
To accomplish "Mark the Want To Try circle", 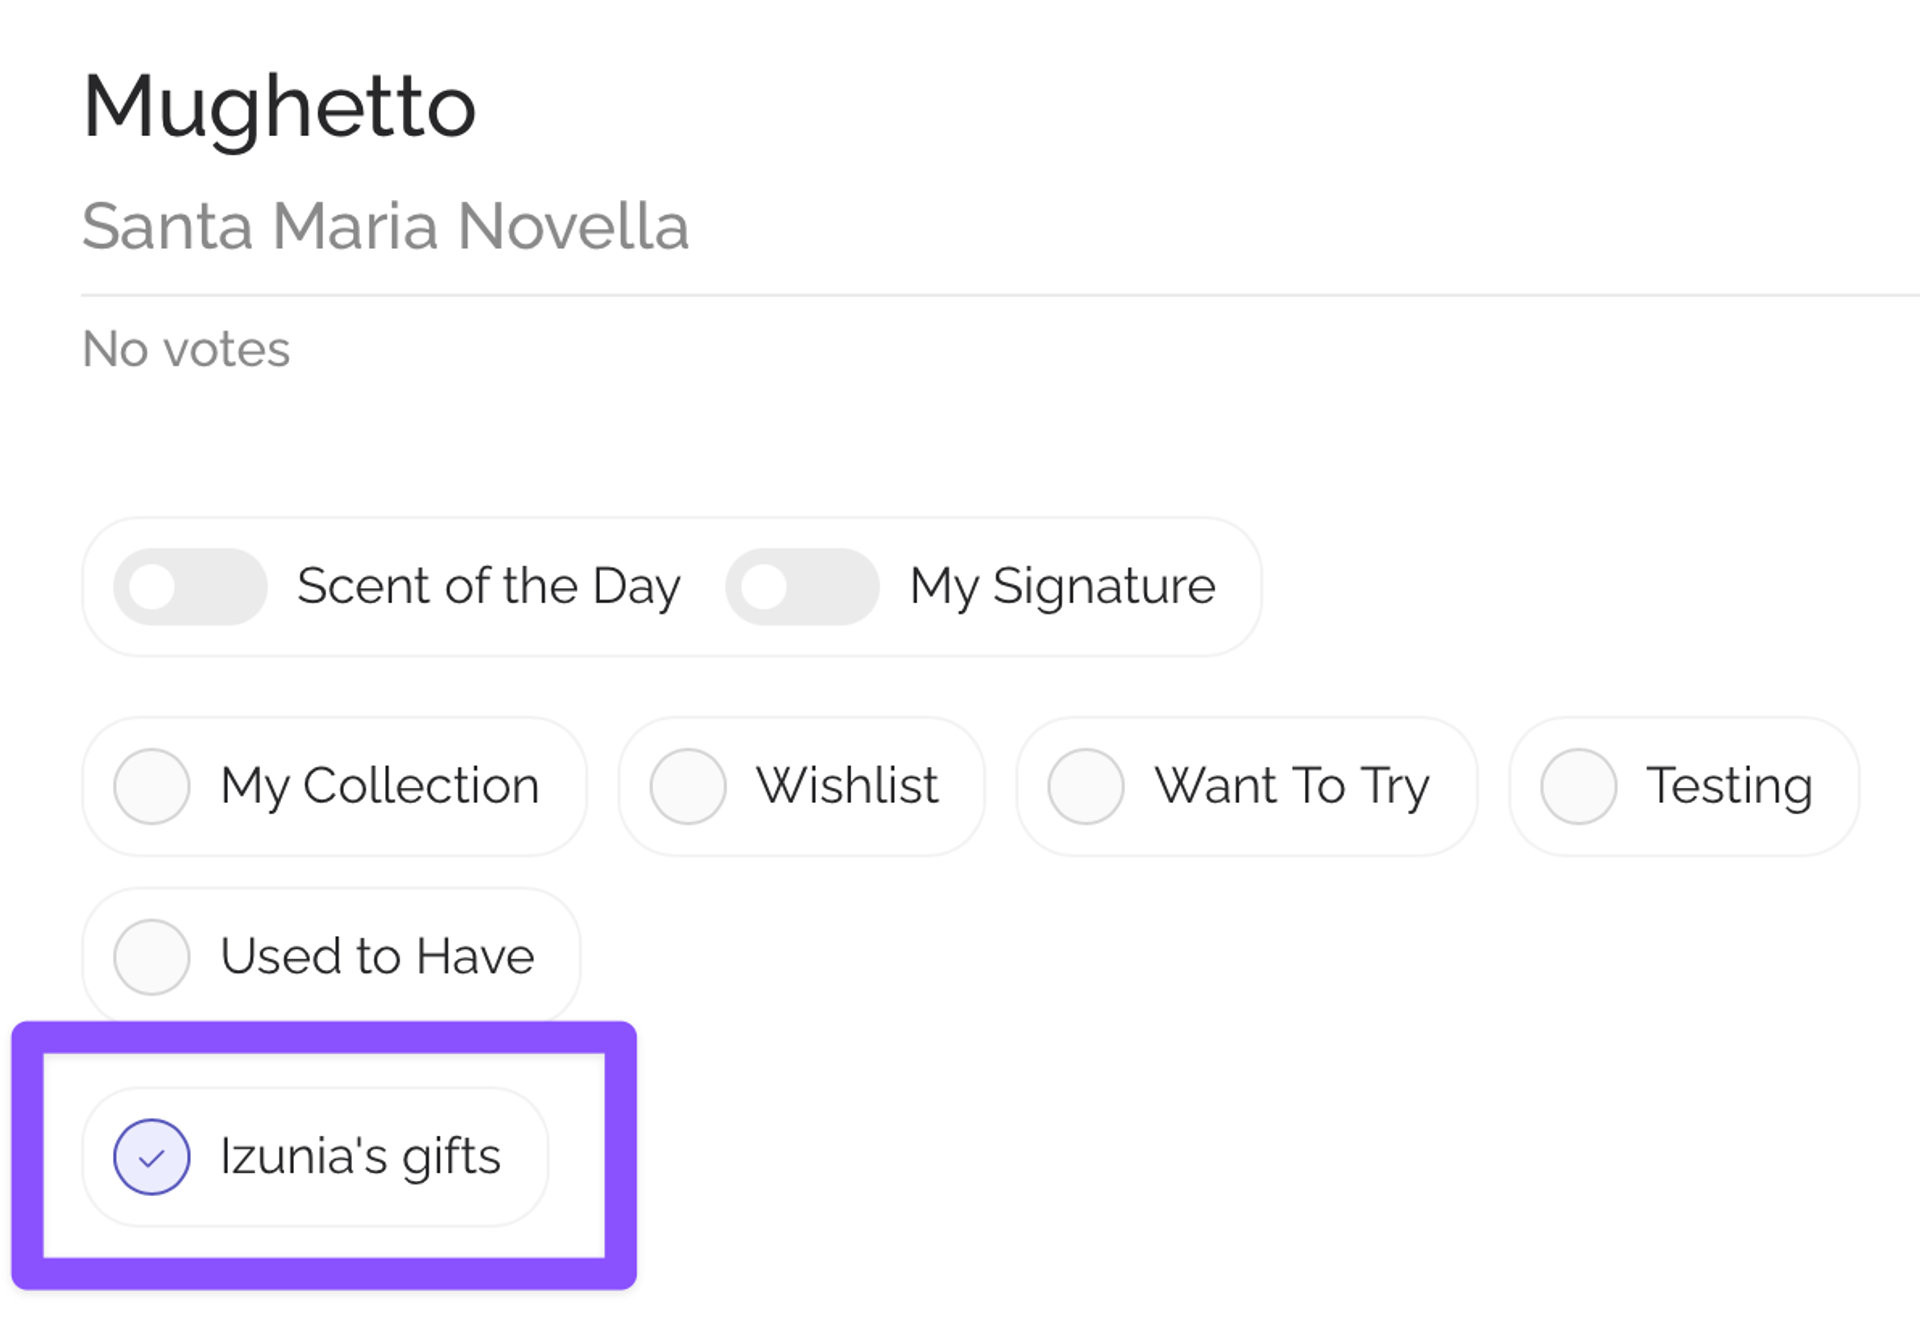I will pyautogui.click(x=1086, y=787).
